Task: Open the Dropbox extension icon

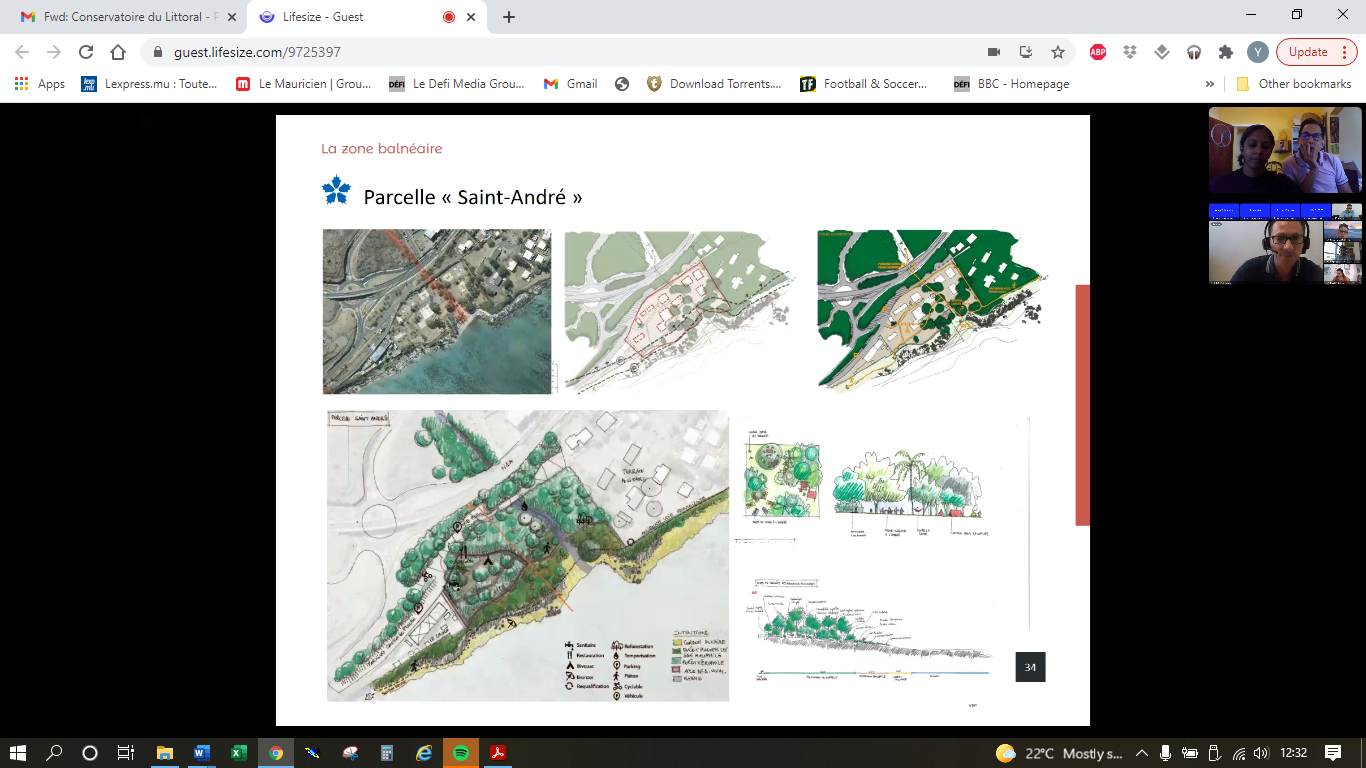Action: [1130, 52]
